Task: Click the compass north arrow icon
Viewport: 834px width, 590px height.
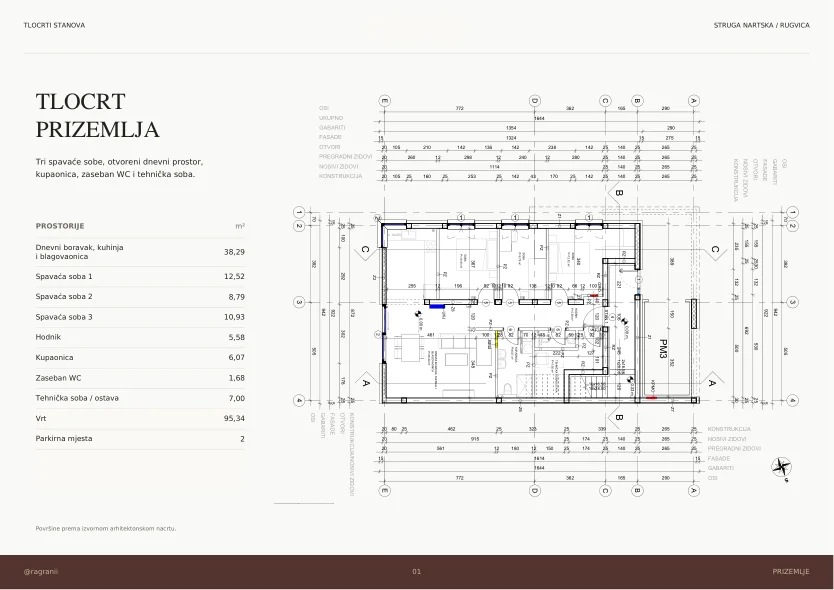Action: point(781,468)
